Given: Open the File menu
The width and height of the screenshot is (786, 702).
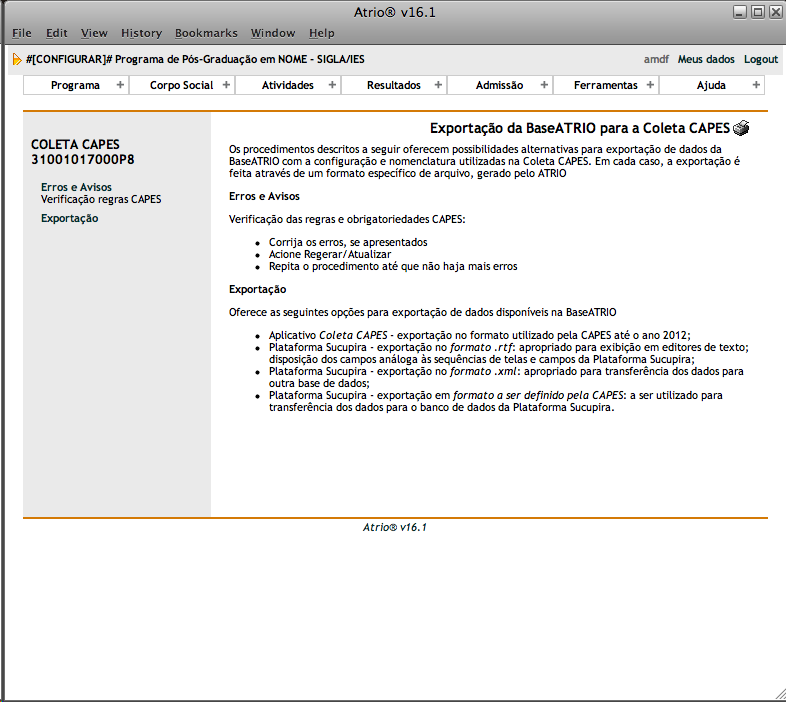Looking at the screenshot, I should tap(22, 33).
